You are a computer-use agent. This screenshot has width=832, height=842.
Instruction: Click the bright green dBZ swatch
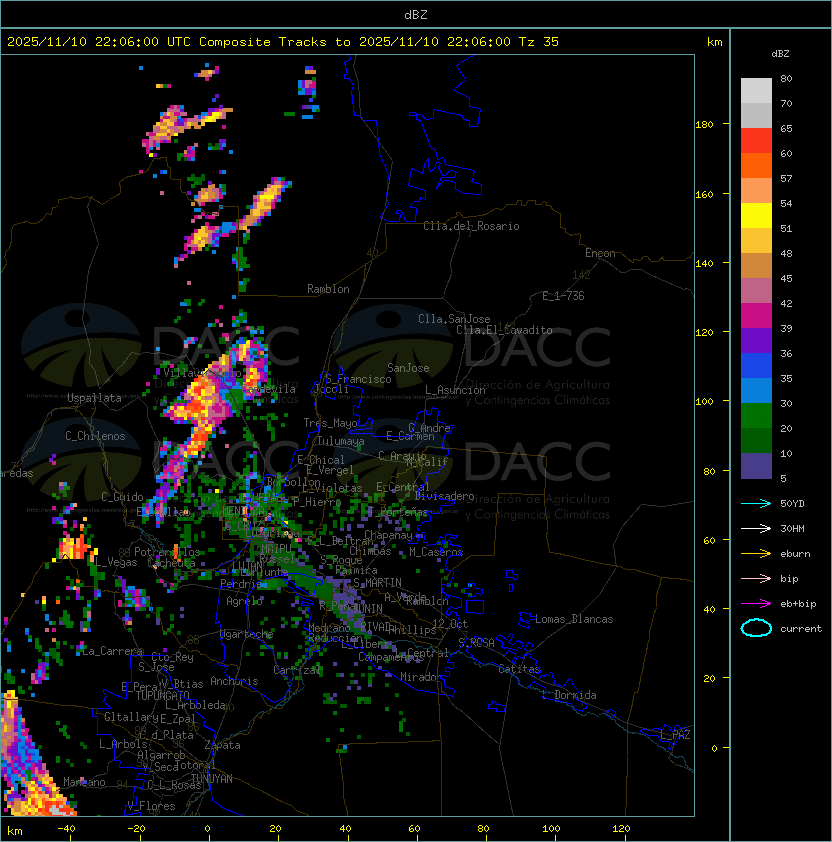pyautogui.click(x=756, y=416)
